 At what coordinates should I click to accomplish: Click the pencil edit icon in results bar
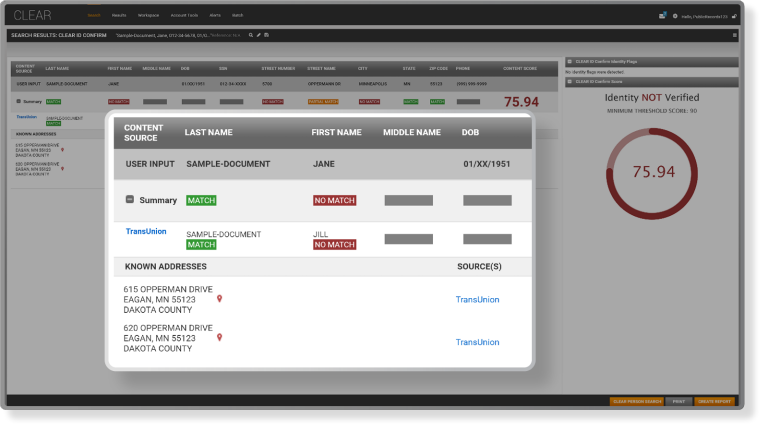pos(258,34)
